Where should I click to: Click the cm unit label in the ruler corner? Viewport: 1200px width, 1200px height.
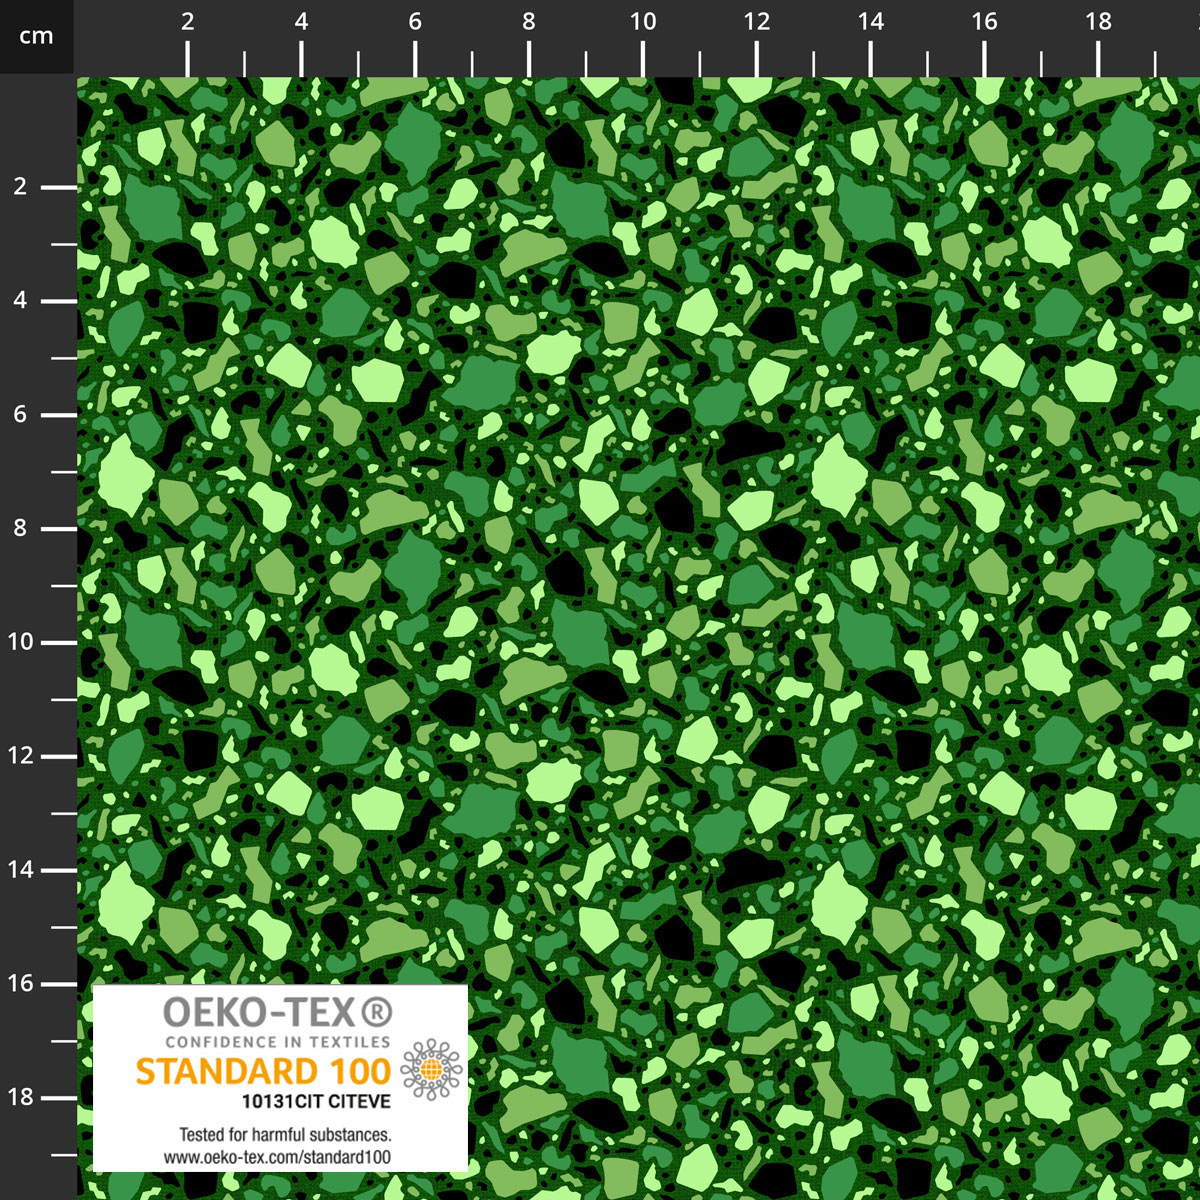(x=36, y=37)
